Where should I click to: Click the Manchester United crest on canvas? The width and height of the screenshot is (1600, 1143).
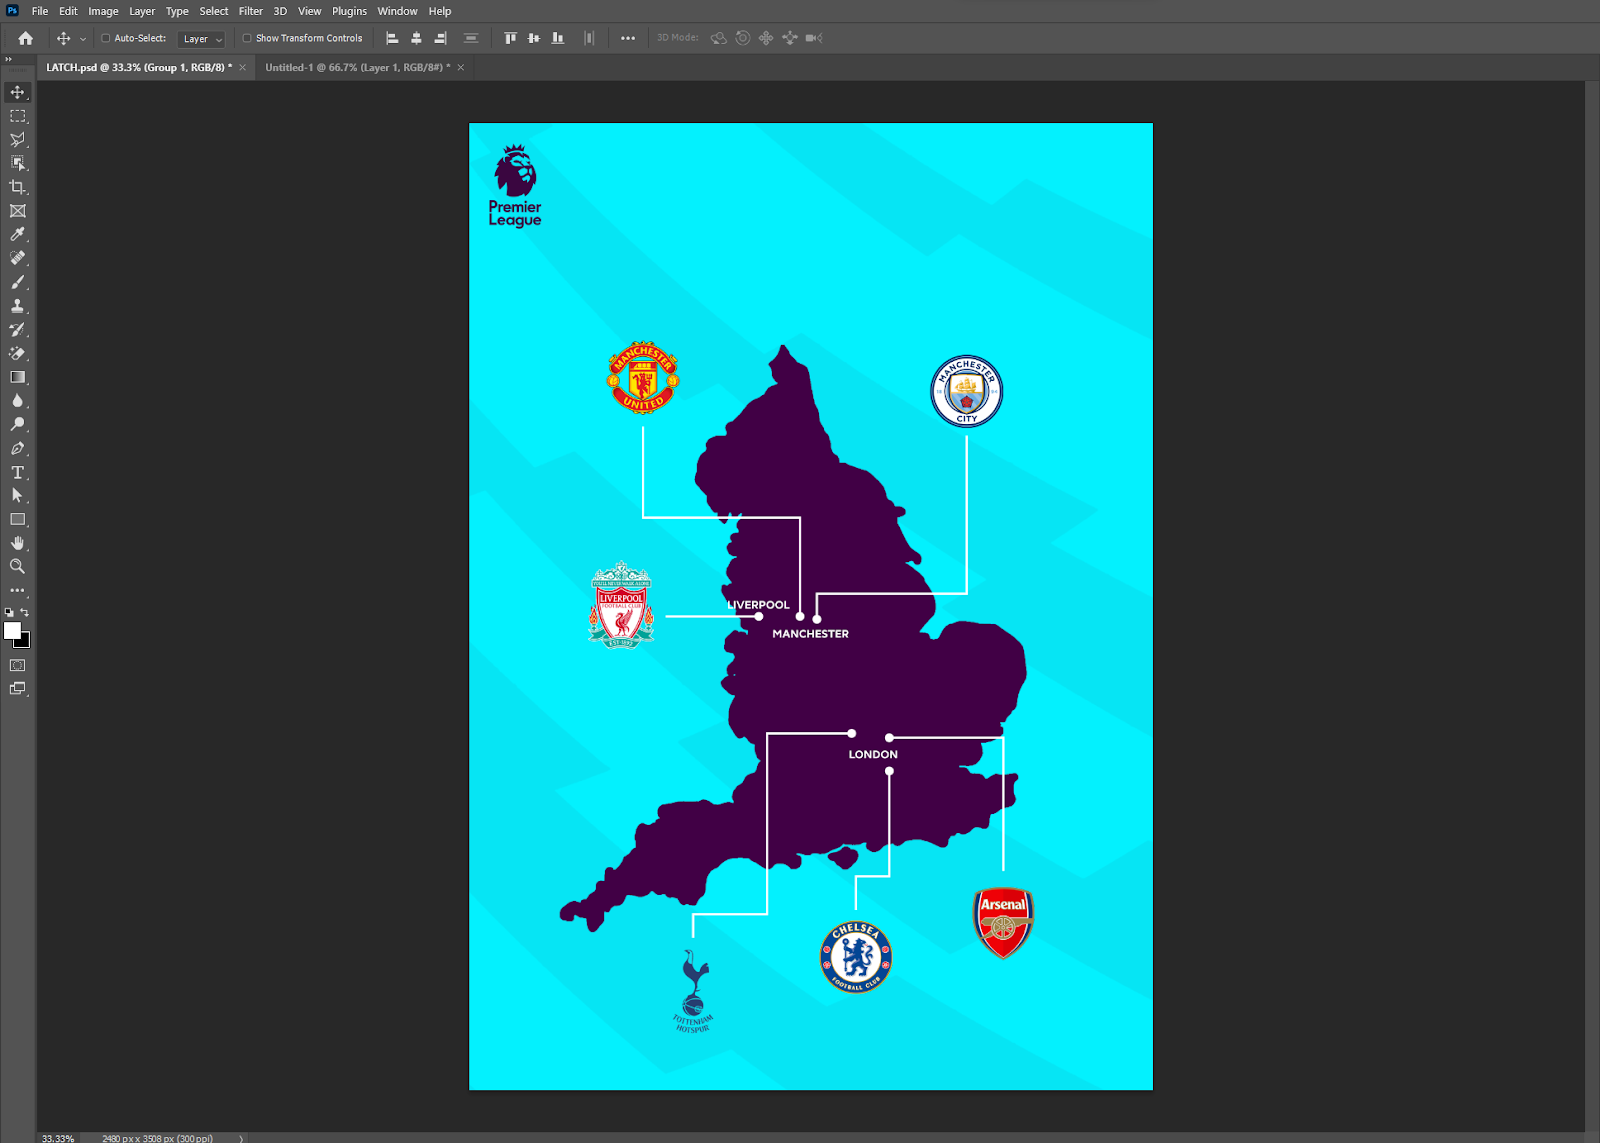click(x=643, y=377)
